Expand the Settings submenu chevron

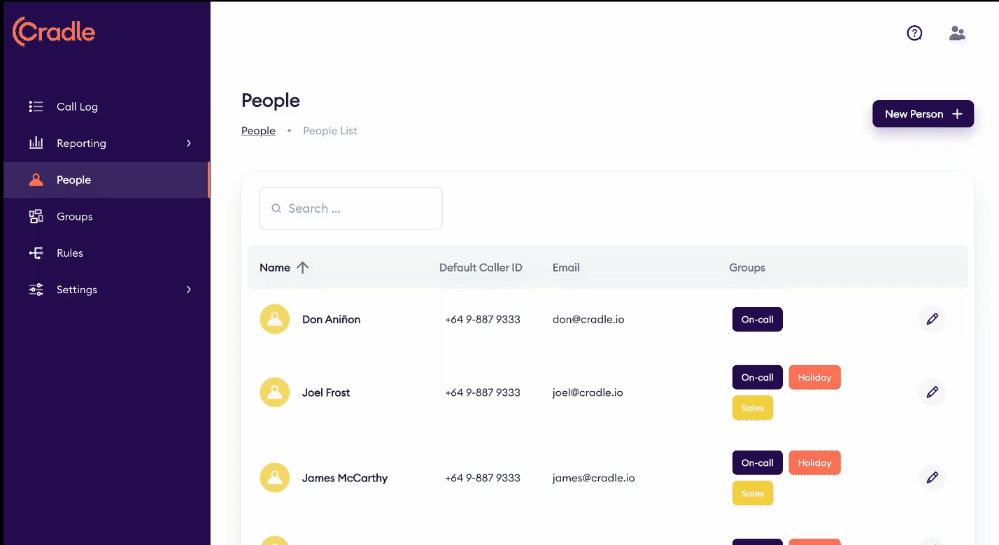click(189, 290)
